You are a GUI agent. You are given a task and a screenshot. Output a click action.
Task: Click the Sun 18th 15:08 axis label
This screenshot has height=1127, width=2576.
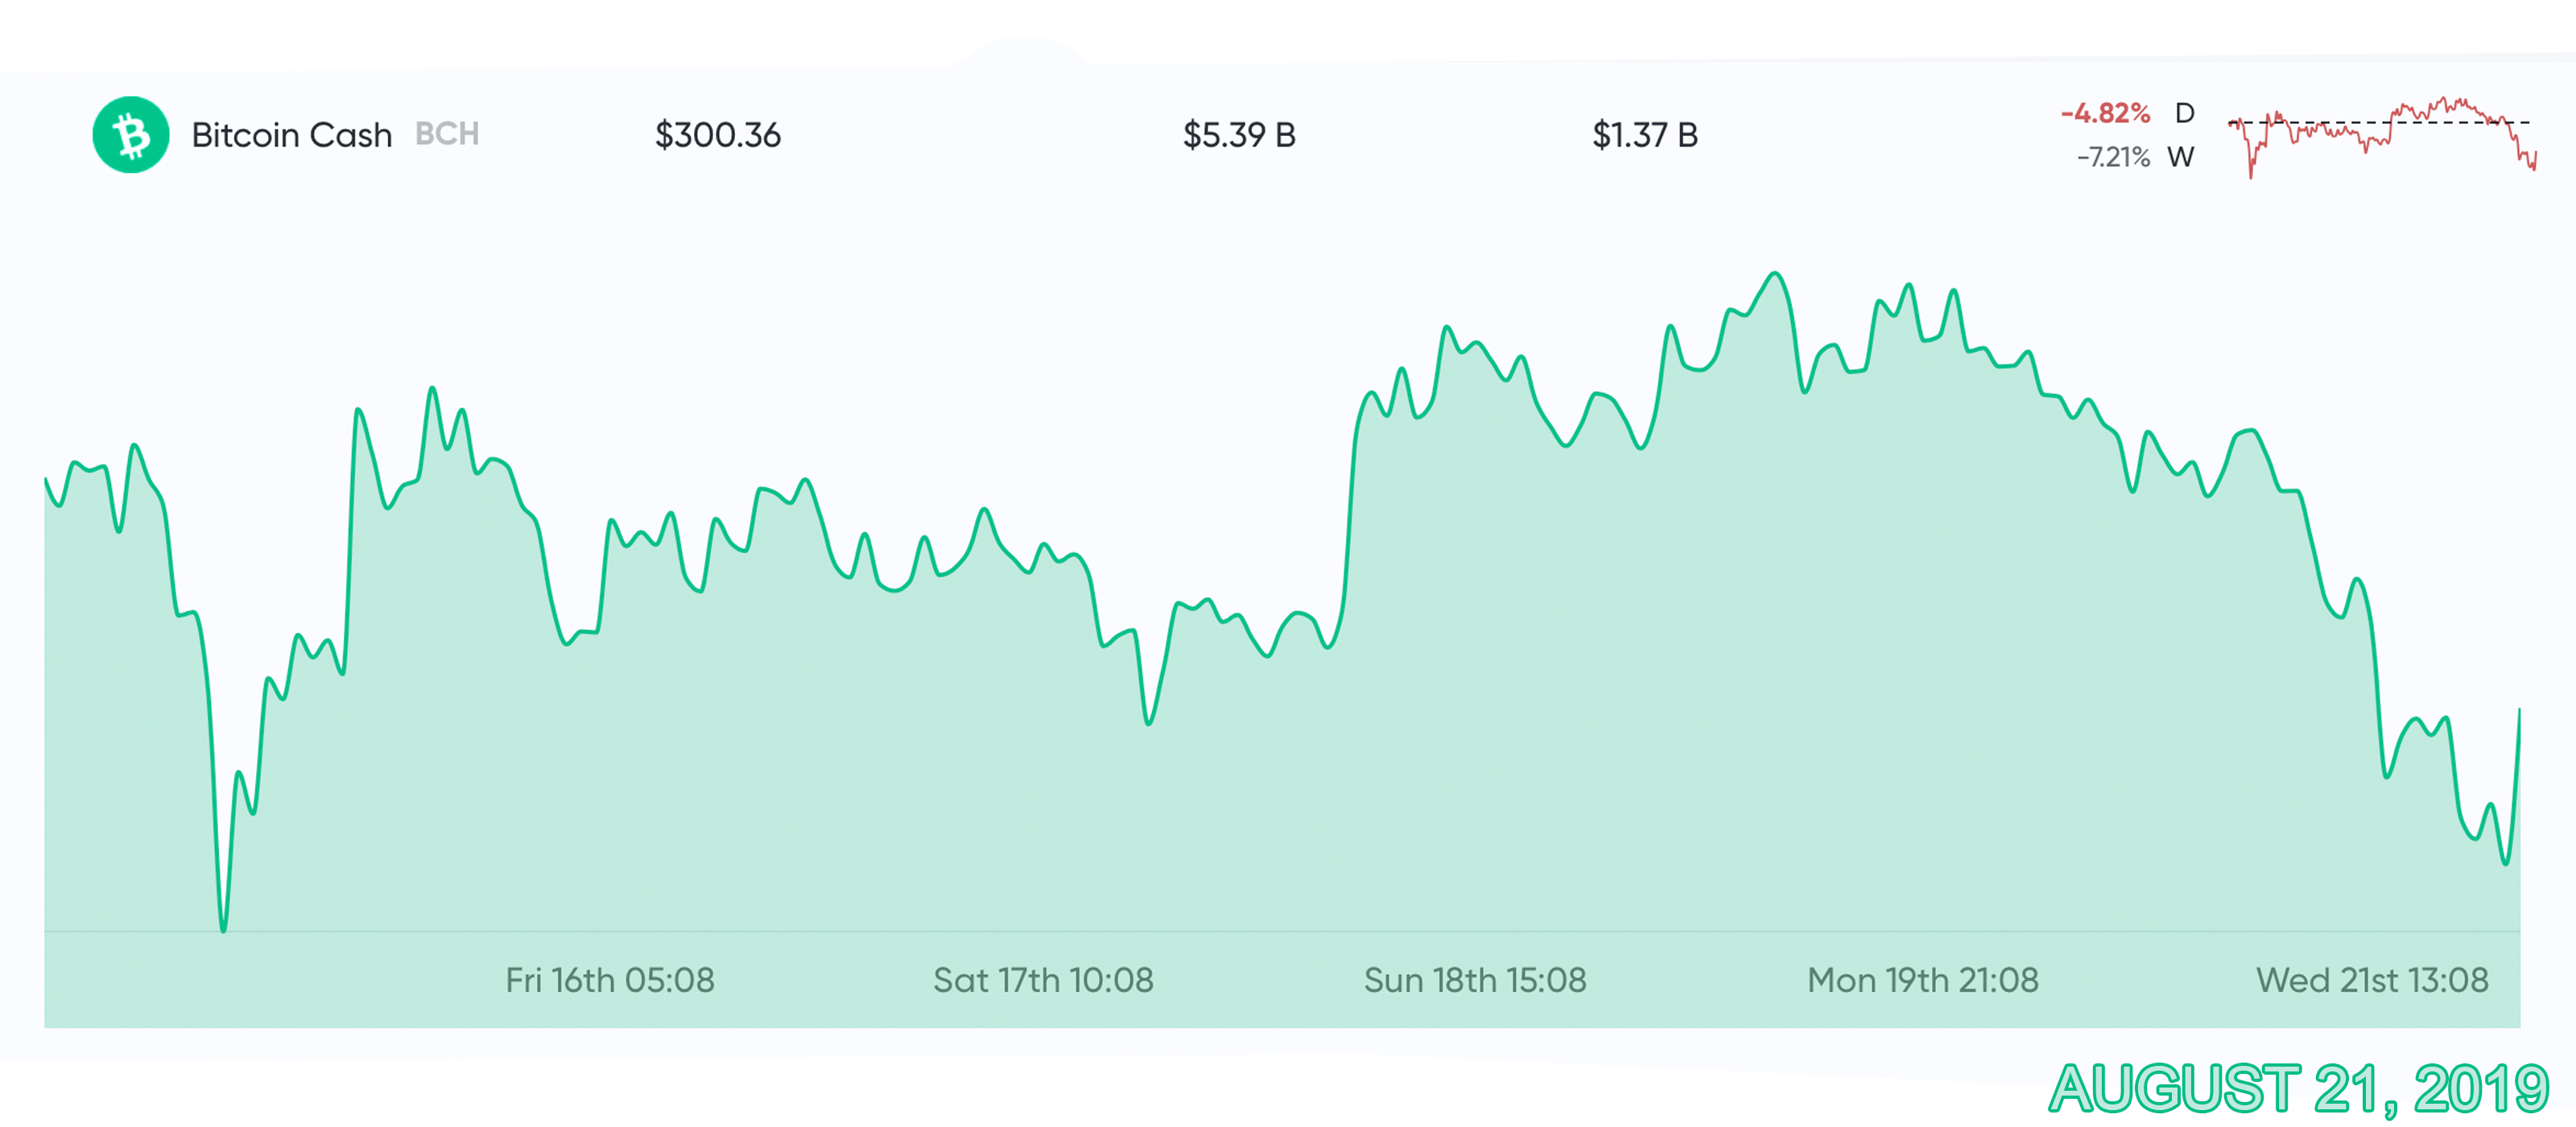[1475, 980]
